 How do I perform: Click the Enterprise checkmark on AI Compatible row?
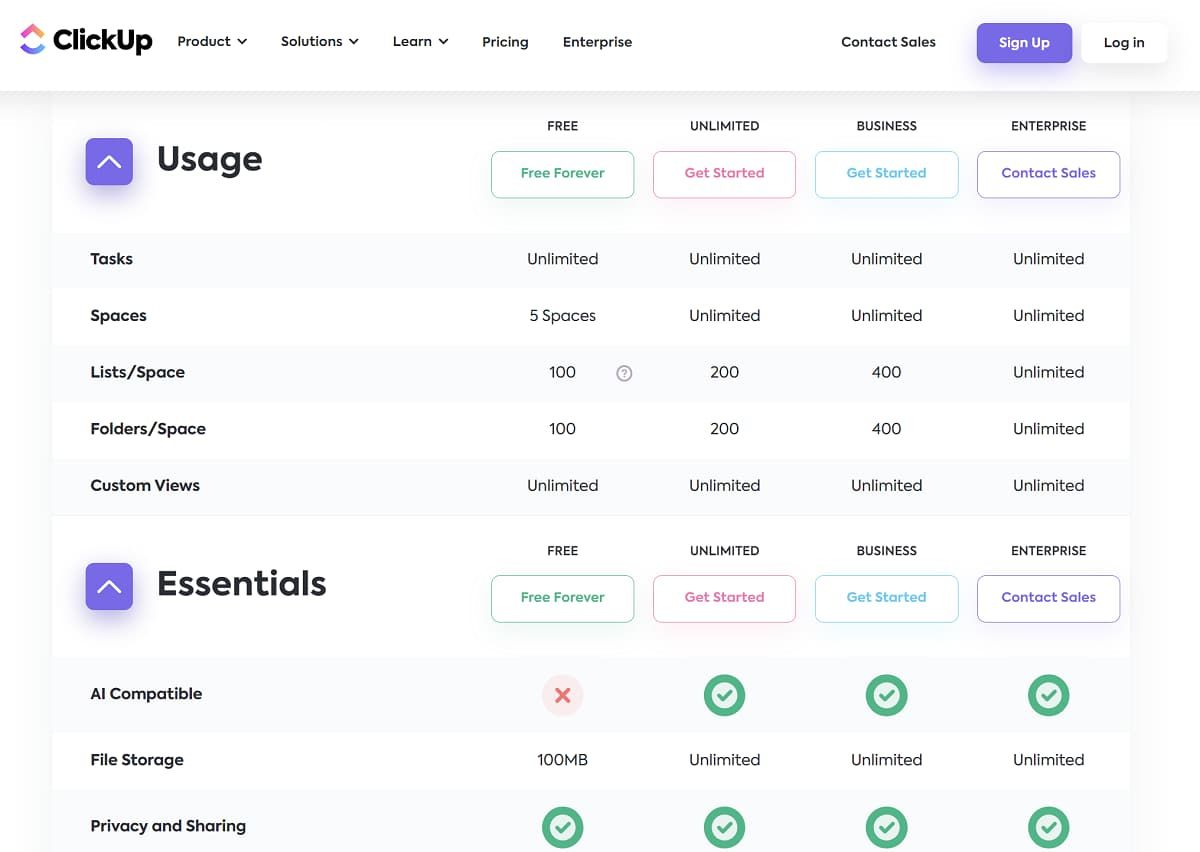pos(1048,694)
